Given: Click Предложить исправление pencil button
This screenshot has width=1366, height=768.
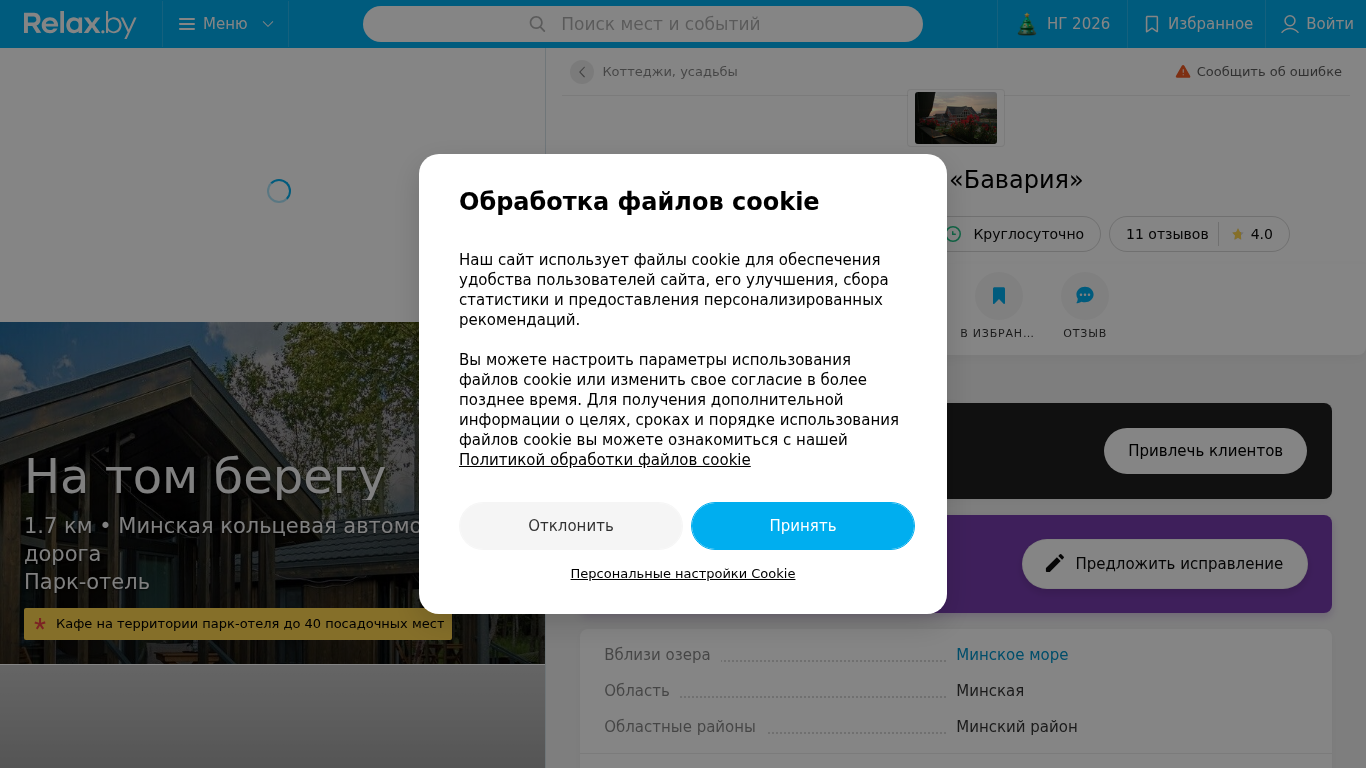Looking at the screenshot, I should click(x=1165, y=564).
